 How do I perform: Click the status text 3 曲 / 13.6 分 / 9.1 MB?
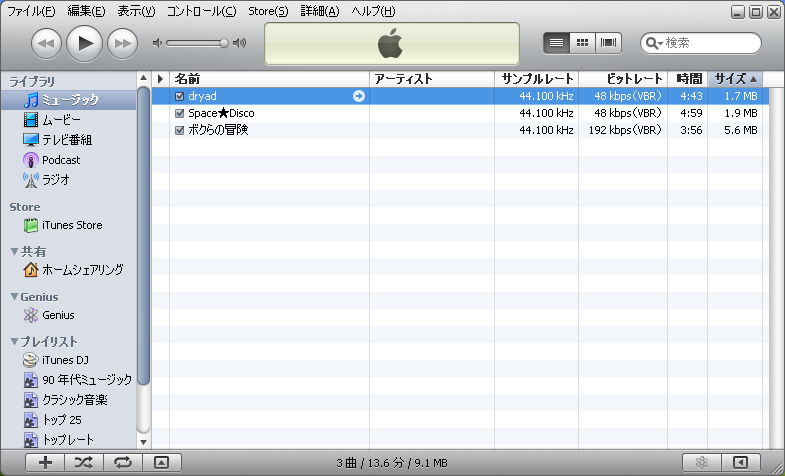point(392,463)
